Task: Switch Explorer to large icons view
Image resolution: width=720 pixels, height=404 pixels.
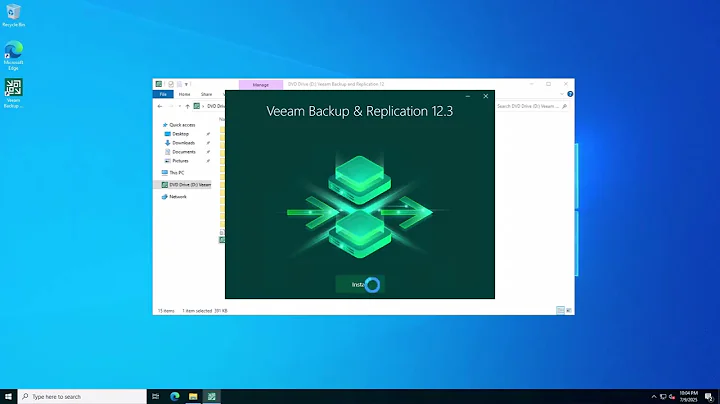Action: pos(568,311)
